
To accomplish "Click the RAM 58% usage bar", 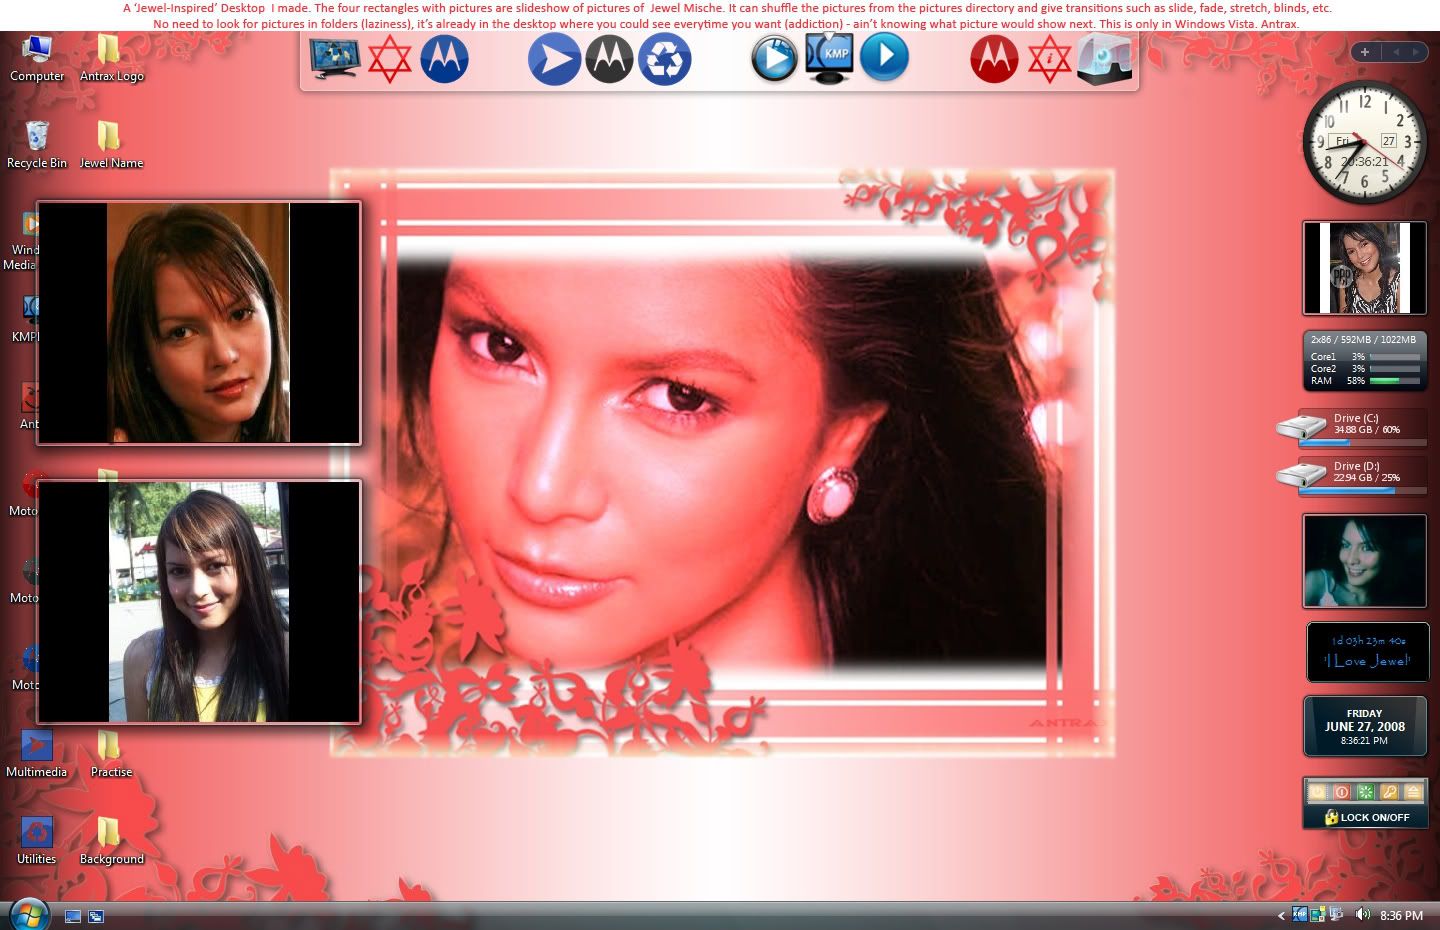I will click(x=1395, y=381).
